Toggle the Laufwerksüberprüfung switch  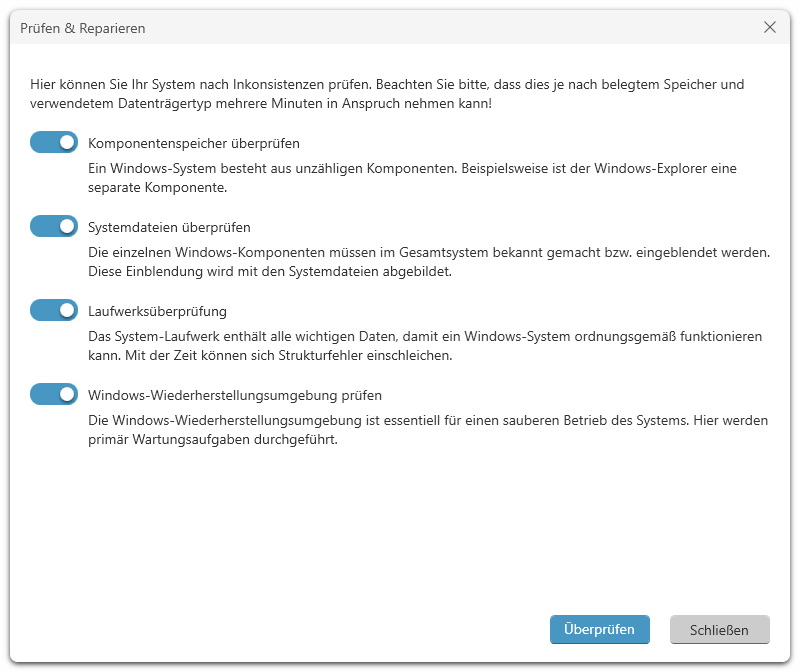point(54,311)
